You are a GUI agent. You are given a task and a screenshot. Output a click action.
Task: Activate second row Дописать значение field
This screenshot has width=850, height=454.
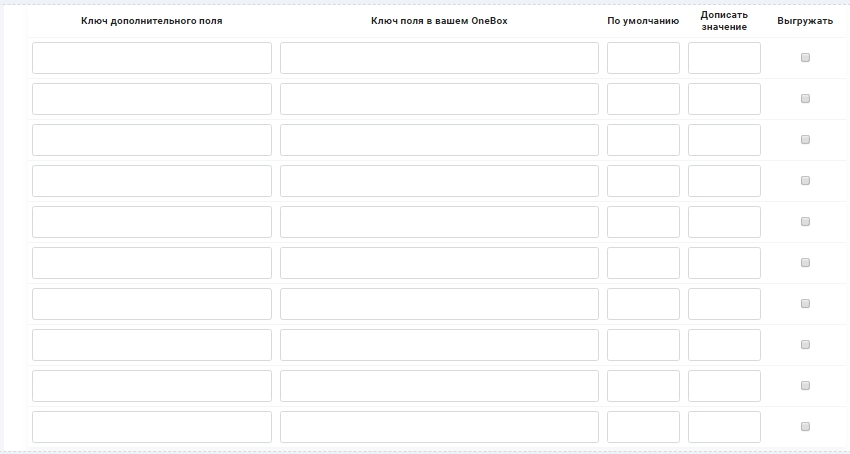click(x=724, y=99)
